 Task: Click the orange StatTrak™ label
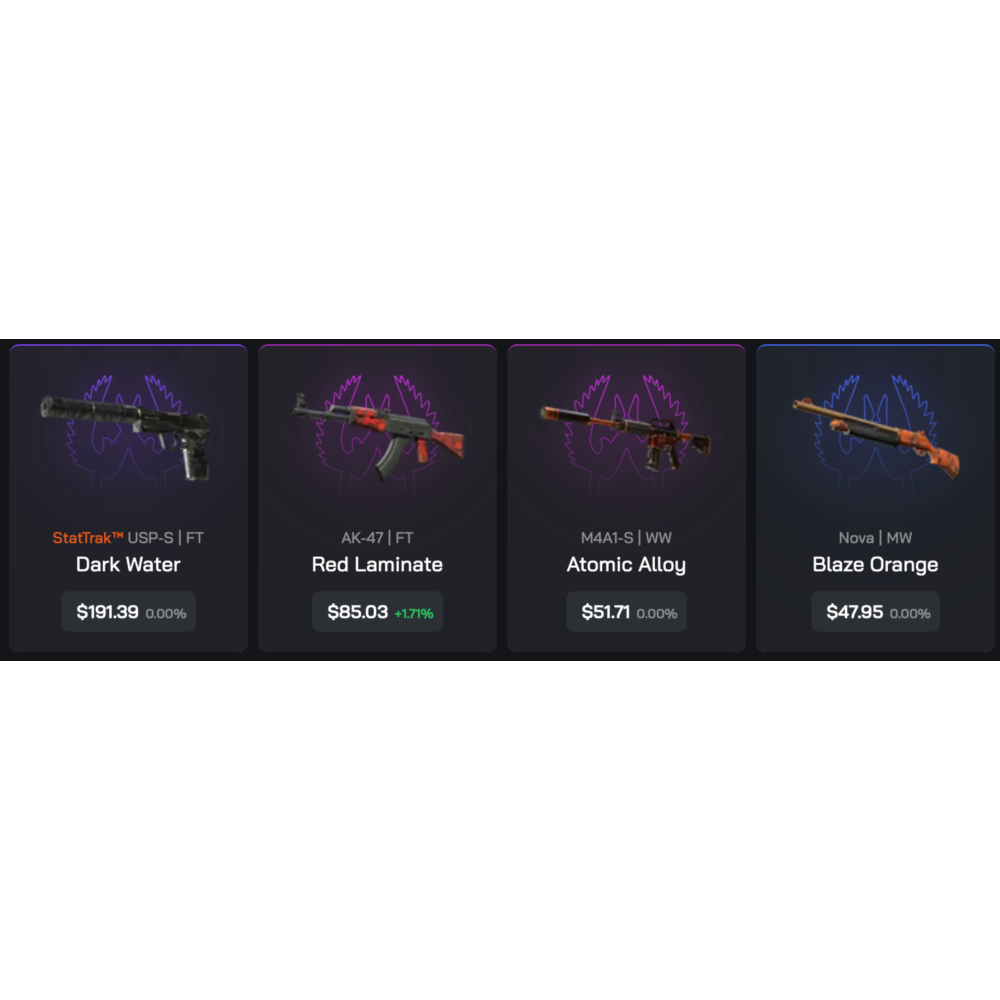click(88, 538)
